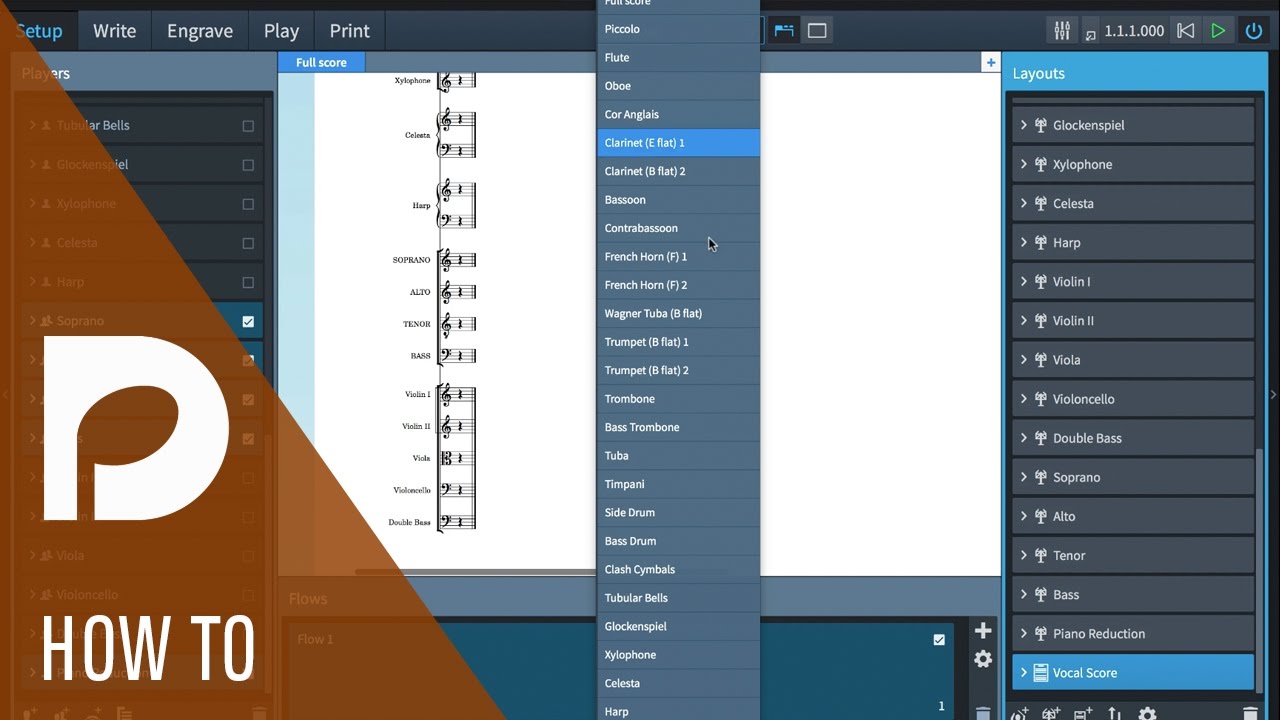
Task: Choose Clash Cymbals from the layout list
Action: [x=679, y=569]
